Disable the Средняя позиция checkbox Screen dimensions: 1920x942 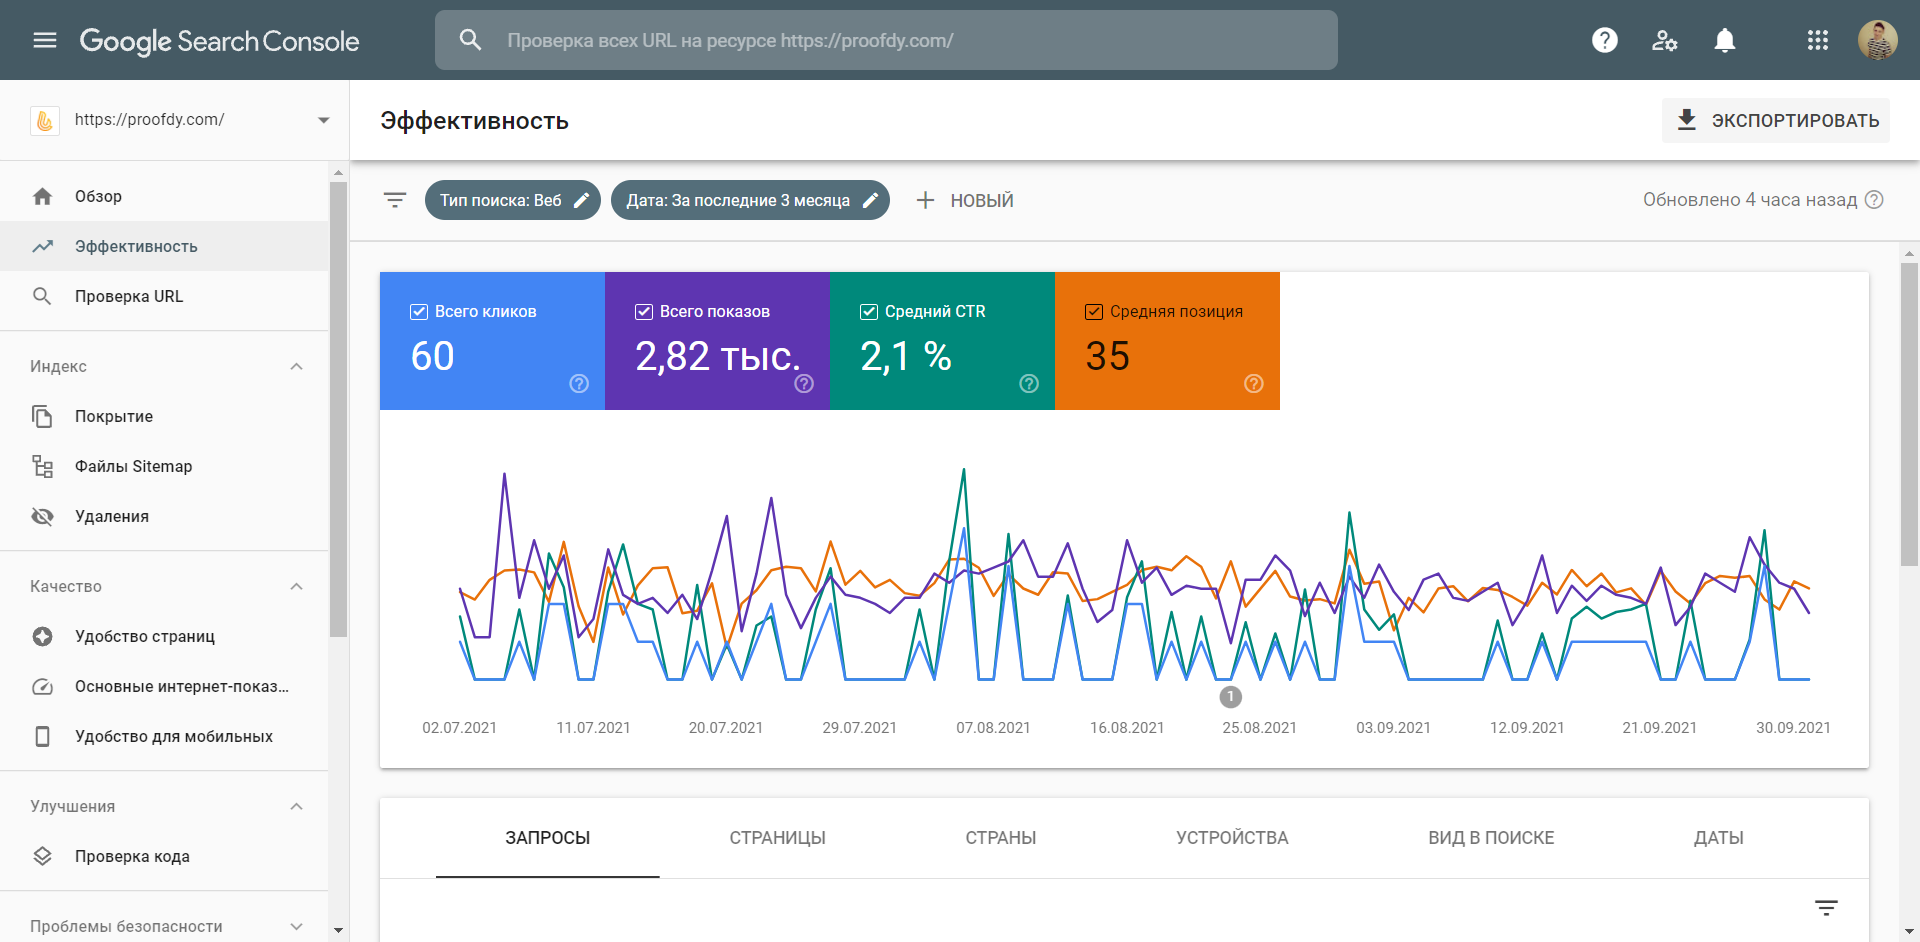click(1094, 312)
